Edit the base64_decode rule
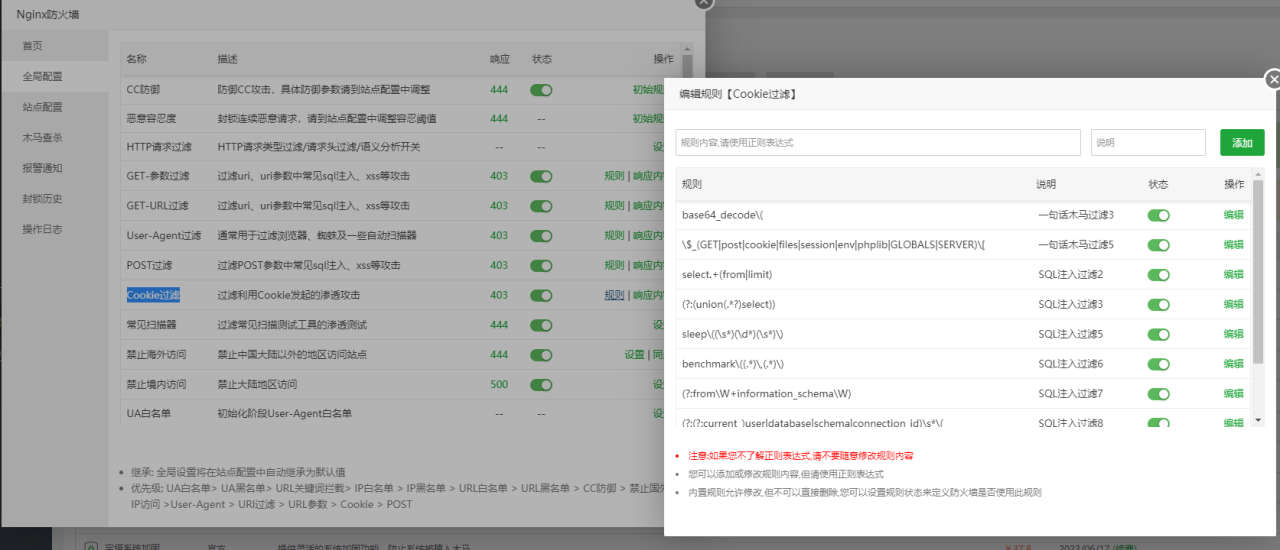This screenshot has width=1280, height=550. 1233,215
